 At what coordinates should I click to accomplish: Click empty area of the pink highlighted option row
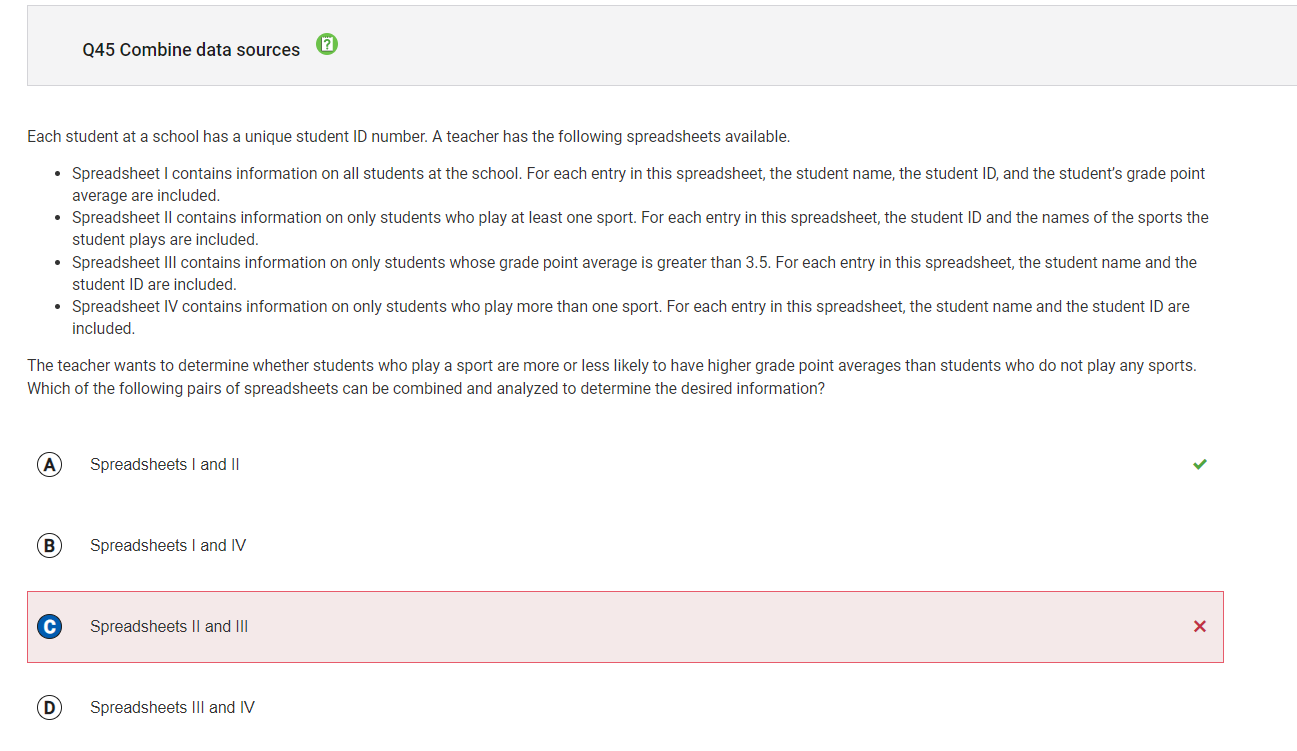click(700, 626)
